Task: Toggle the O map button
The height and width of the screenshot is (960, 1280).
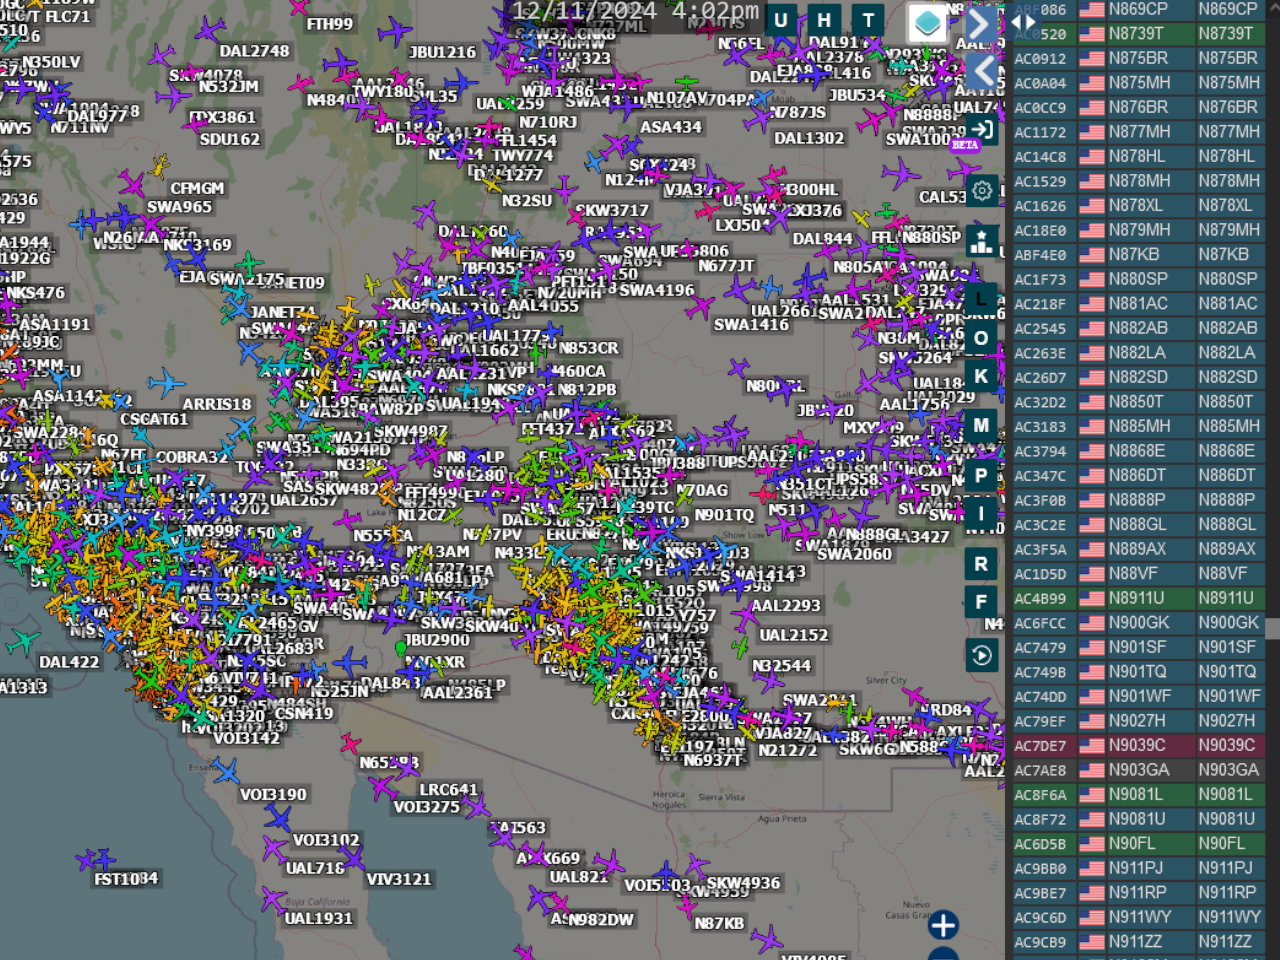Action: [981, 338]
